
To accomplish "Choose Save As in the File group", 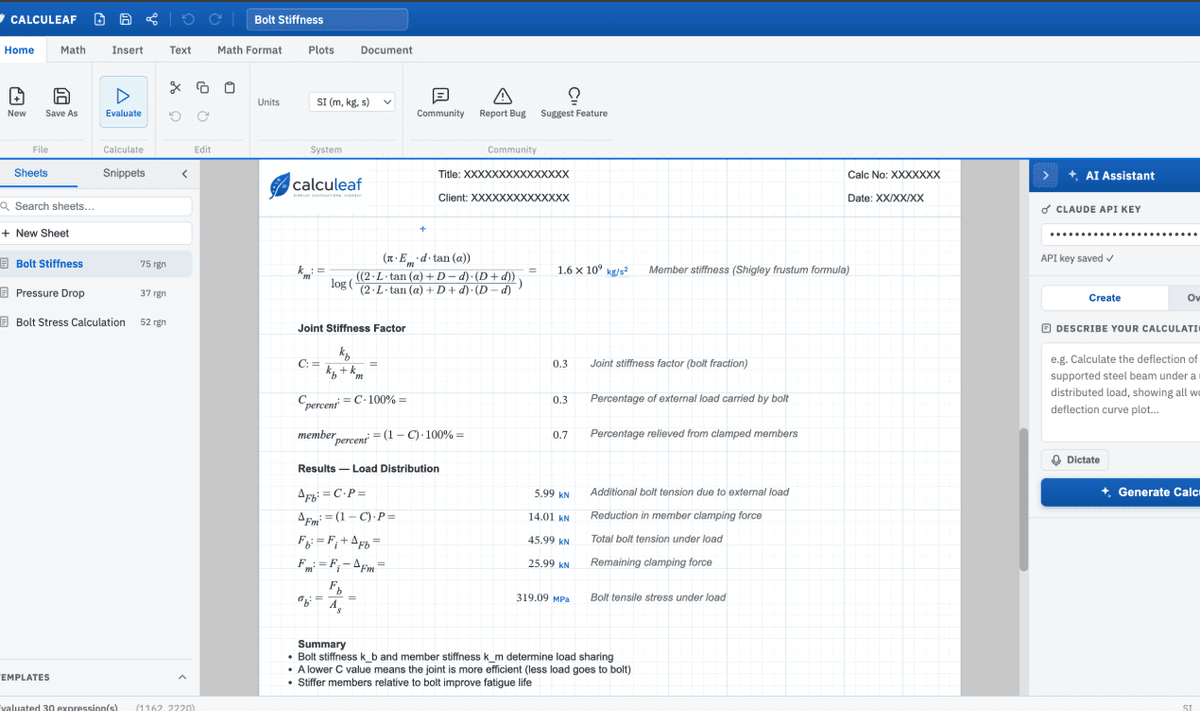I will click(x=61, y=102).
